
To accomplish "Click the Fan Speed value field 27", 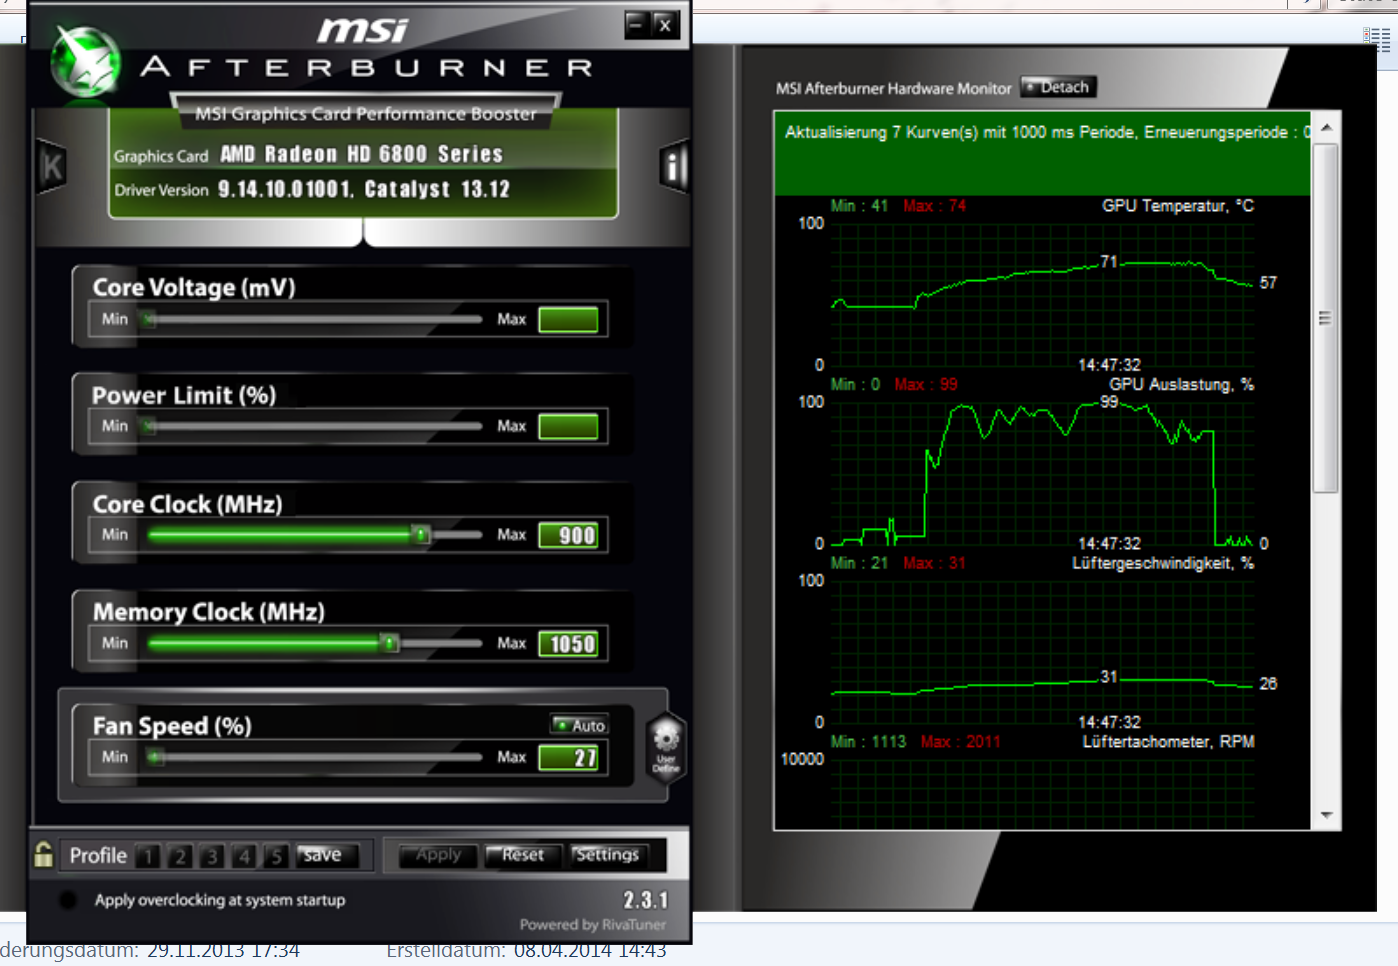I will coord(568,758).
